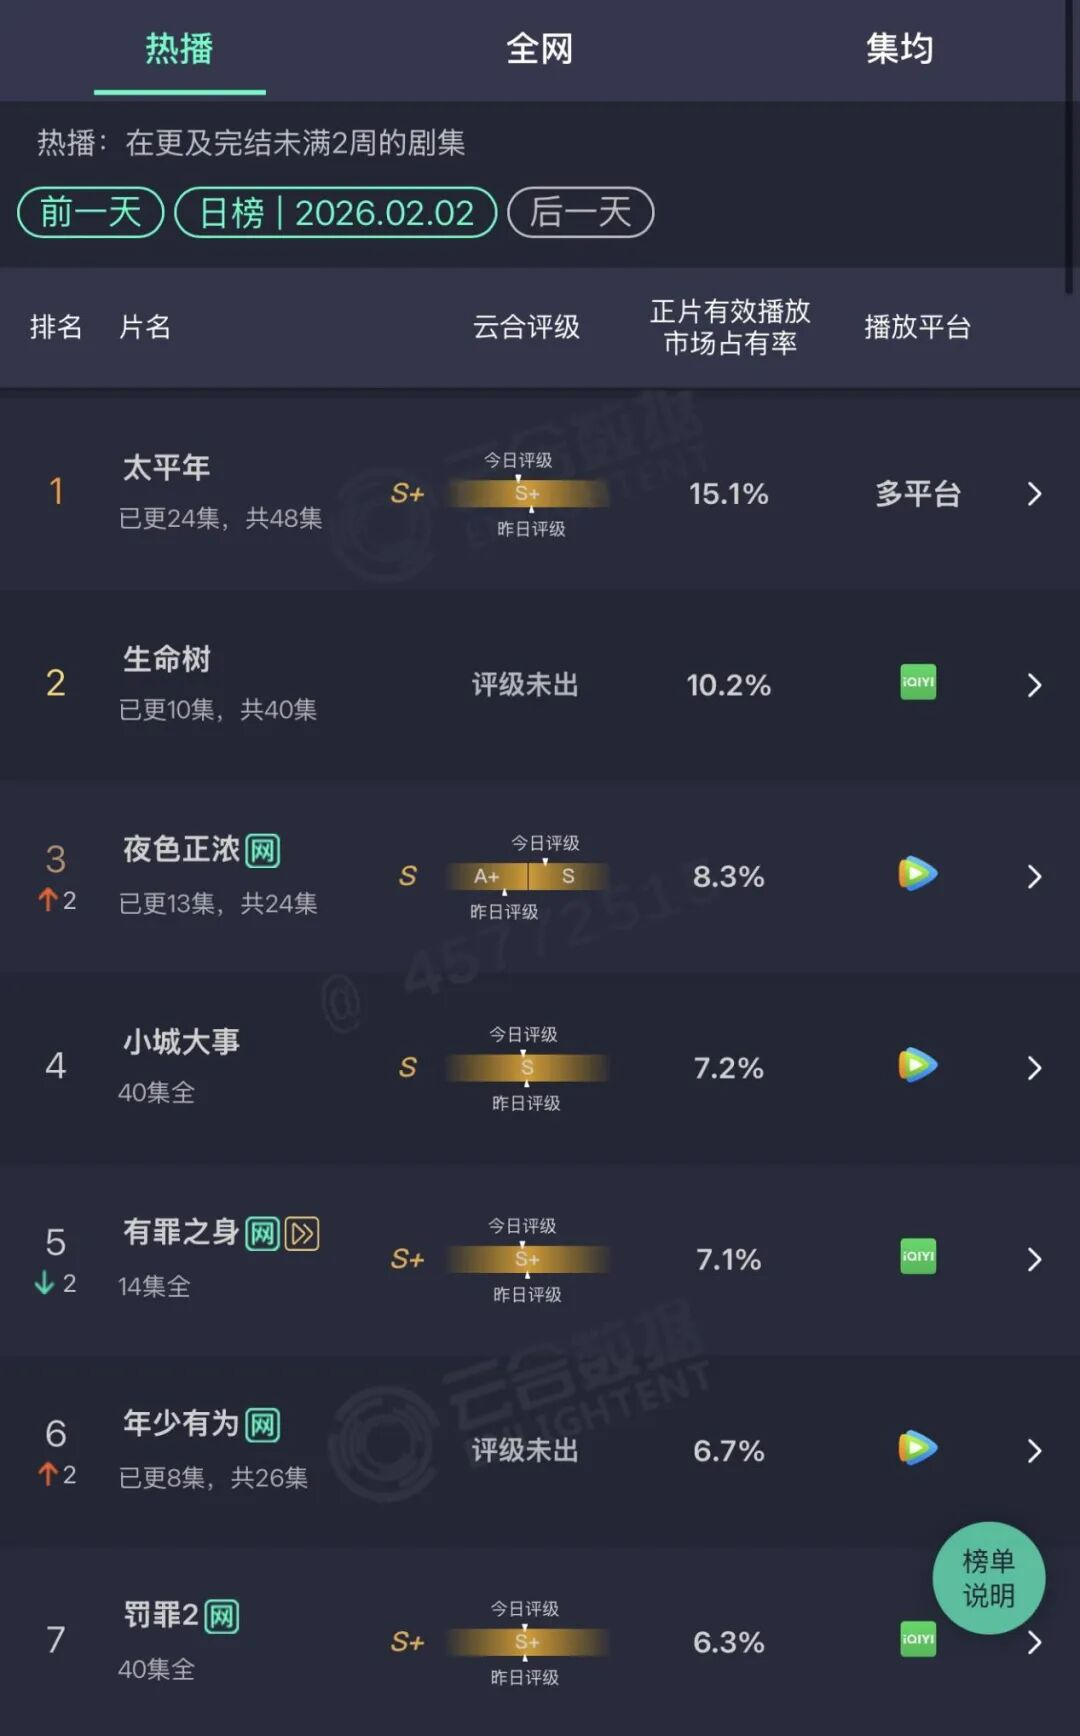Open the 榜单说明 floating button
The image size is (1080, 1736).
click(x=988, y=1578)
